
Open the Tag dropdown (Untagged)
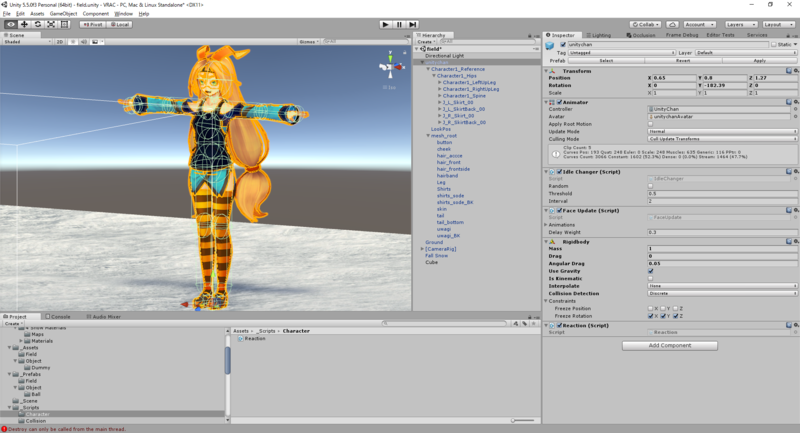(x=622, y=53)
